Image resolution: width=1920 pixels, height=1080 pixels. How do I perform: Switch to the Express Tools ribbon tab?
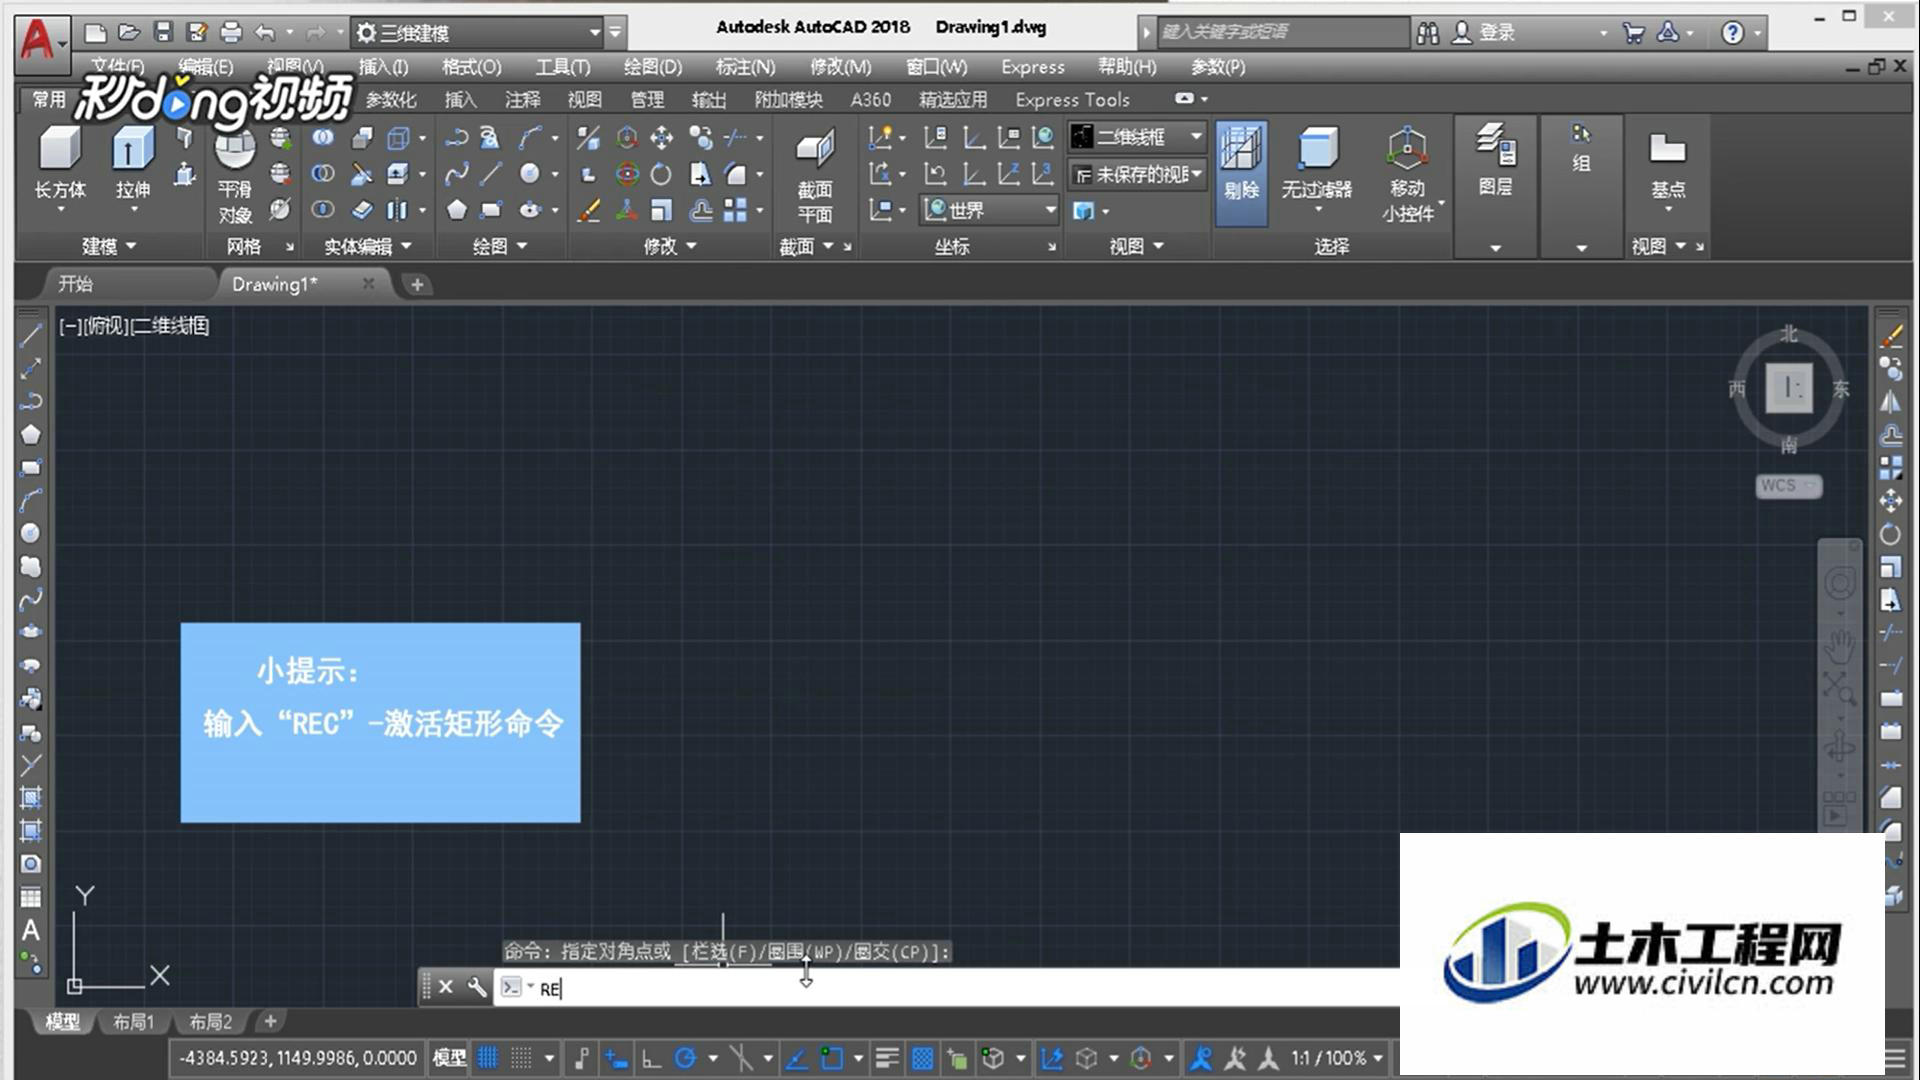tap(1072, 99)
